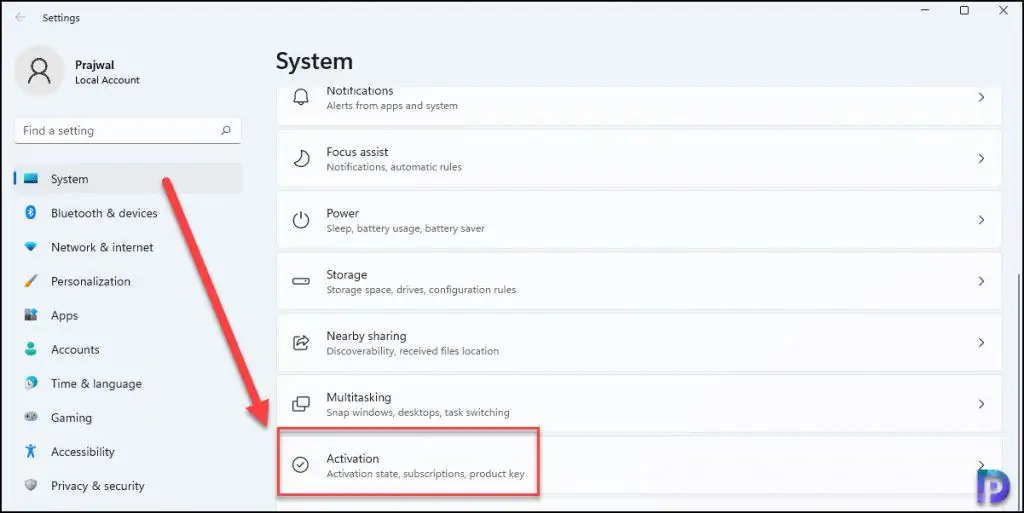Expand Storage row using its chevron
Viewport: 1024px width, 513px height.
click(x=981, y=282)
